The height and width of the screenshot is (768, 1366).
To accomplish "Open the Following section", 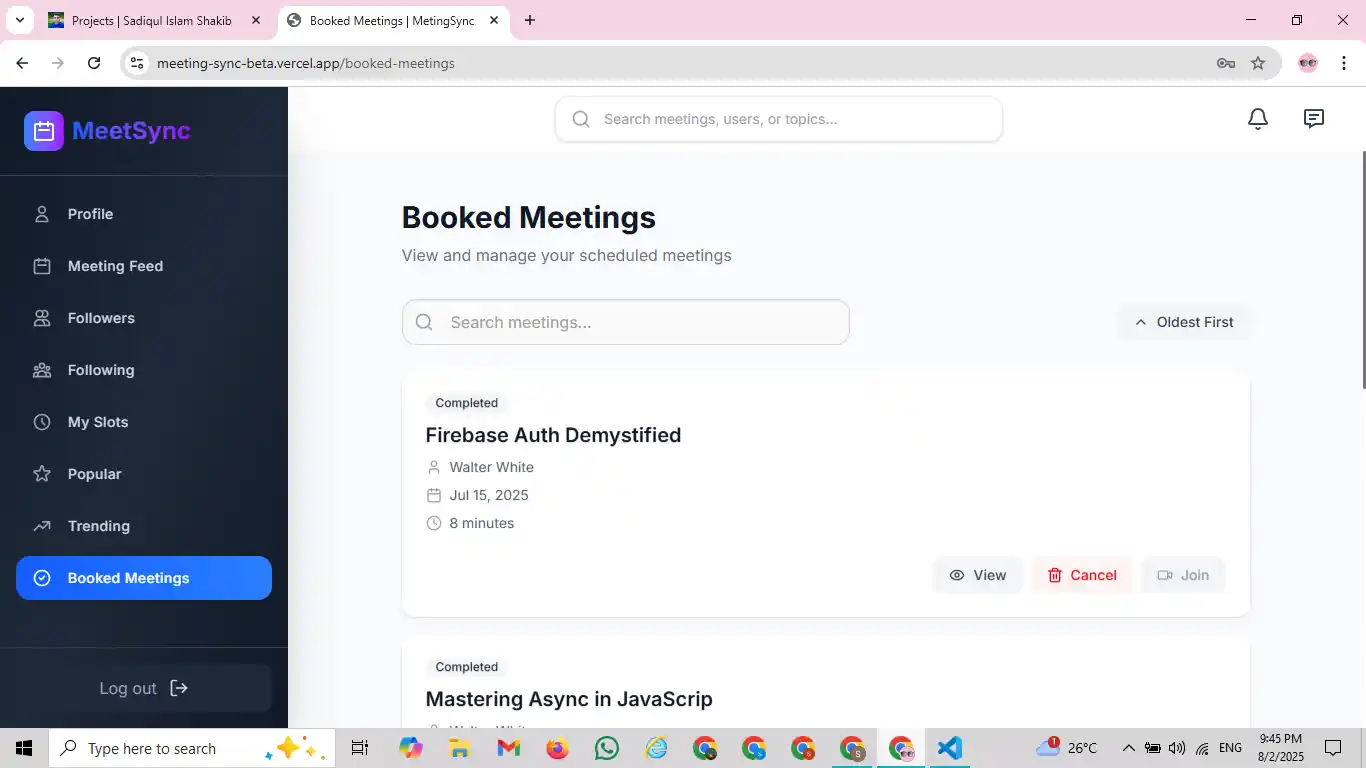I will click(144, 370).
